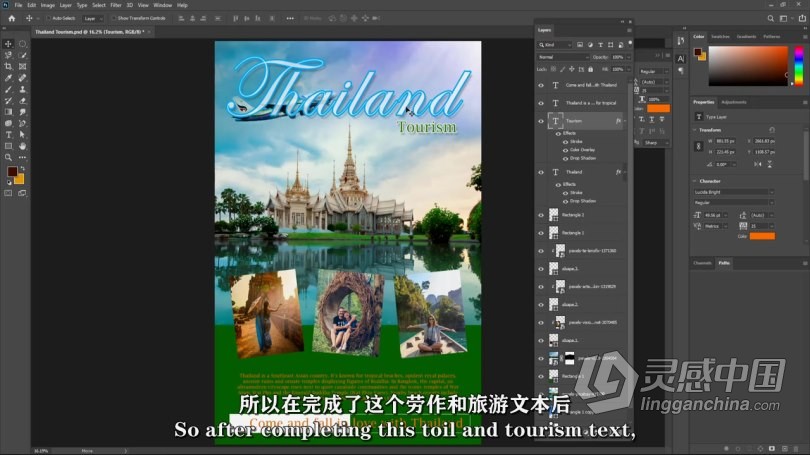Click the Transform width value field

726,141
